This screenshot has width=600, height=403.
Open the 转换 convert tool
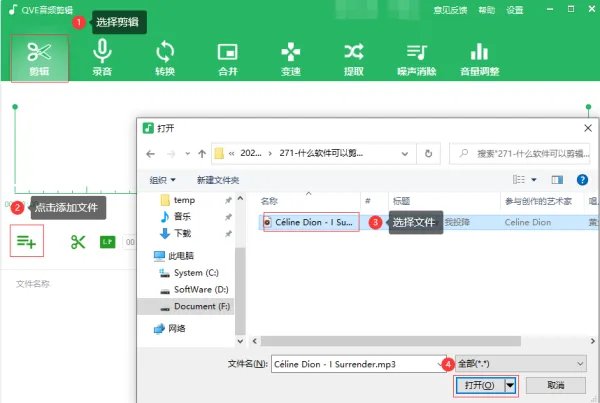tap(165, 57)
